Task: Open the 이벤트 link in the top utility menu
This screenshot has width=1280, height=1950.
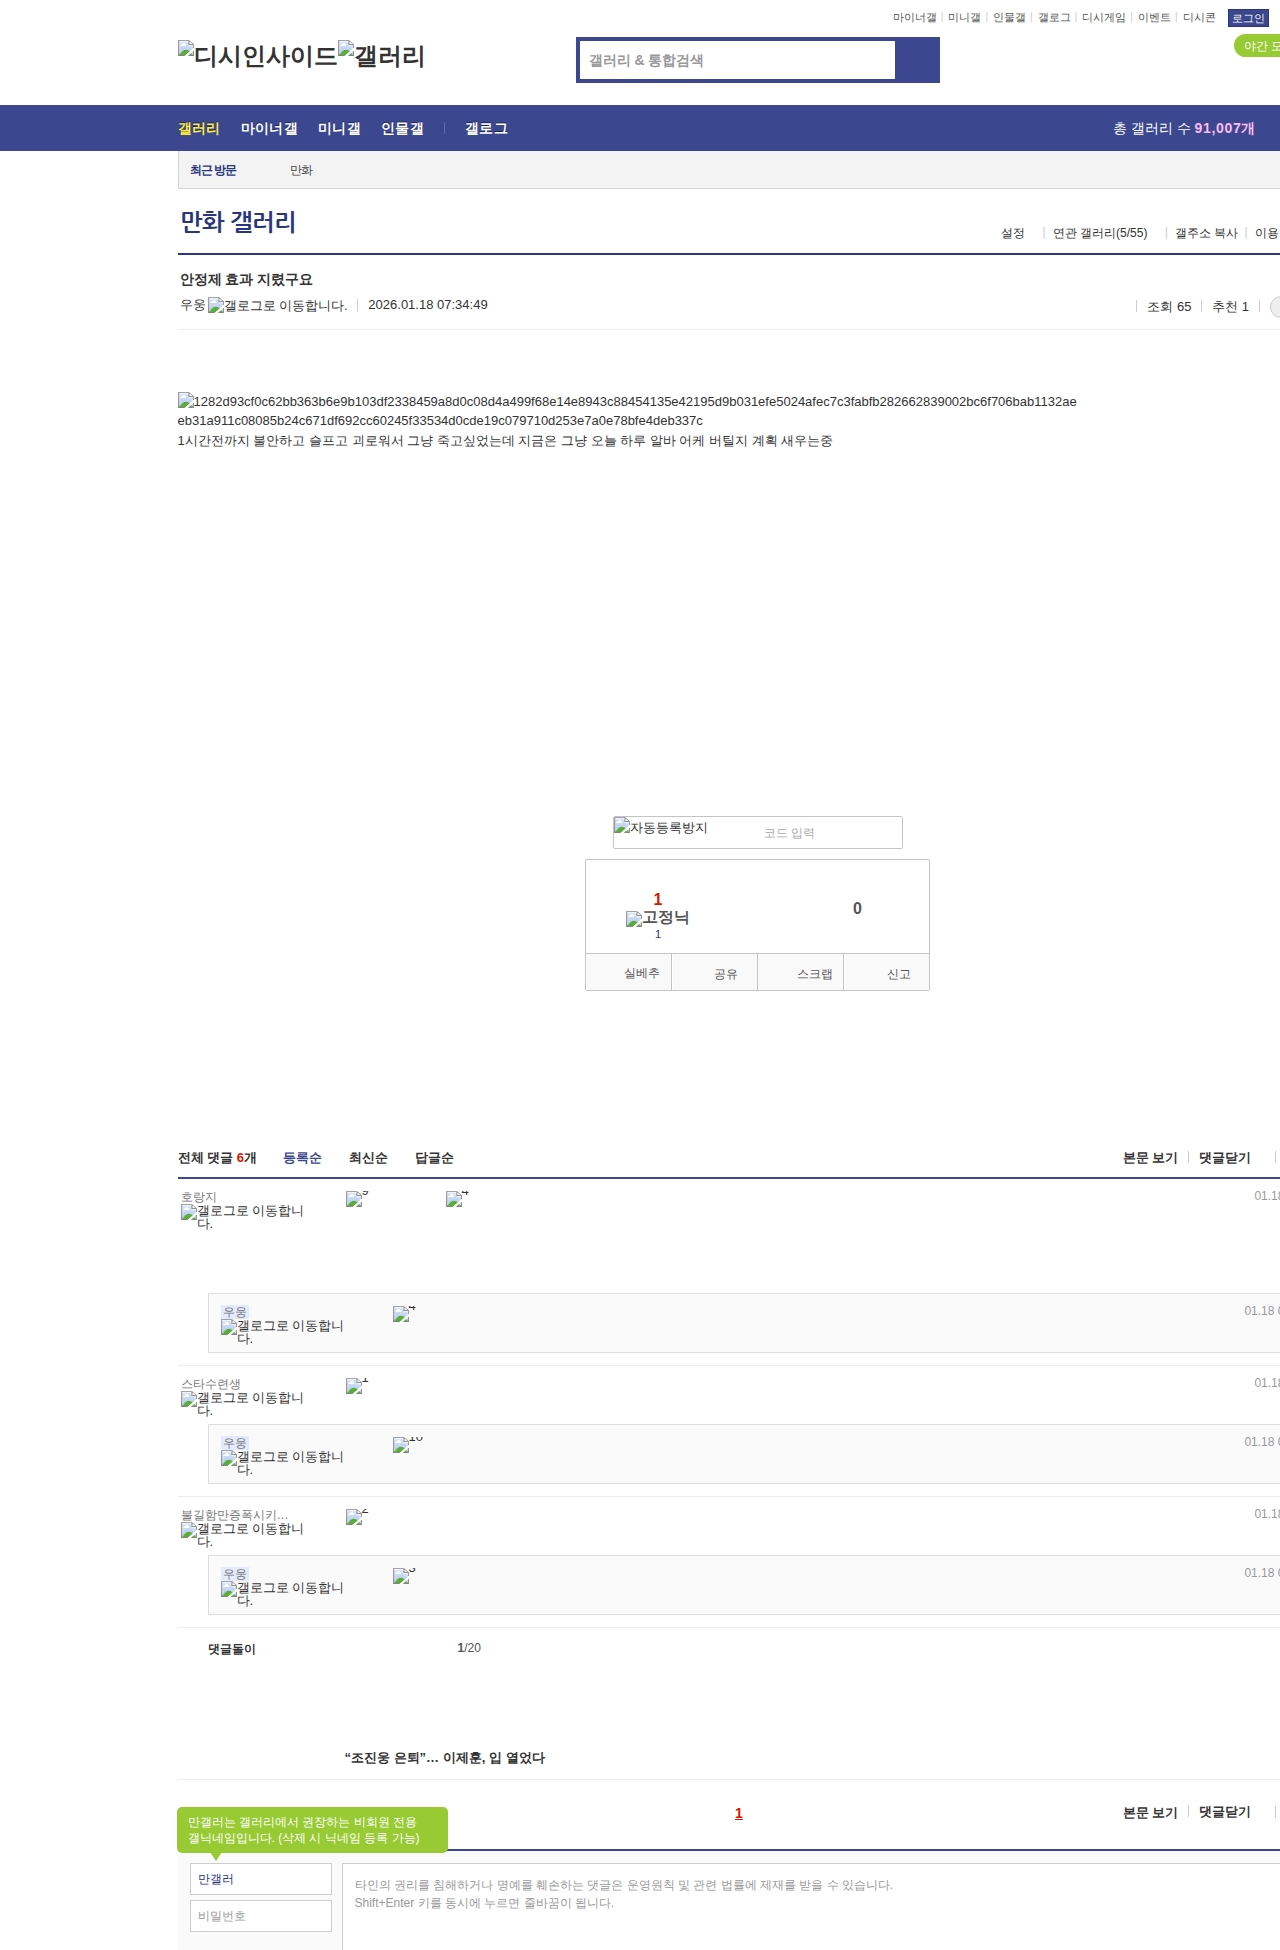Action: click(x=1154, y=18)
